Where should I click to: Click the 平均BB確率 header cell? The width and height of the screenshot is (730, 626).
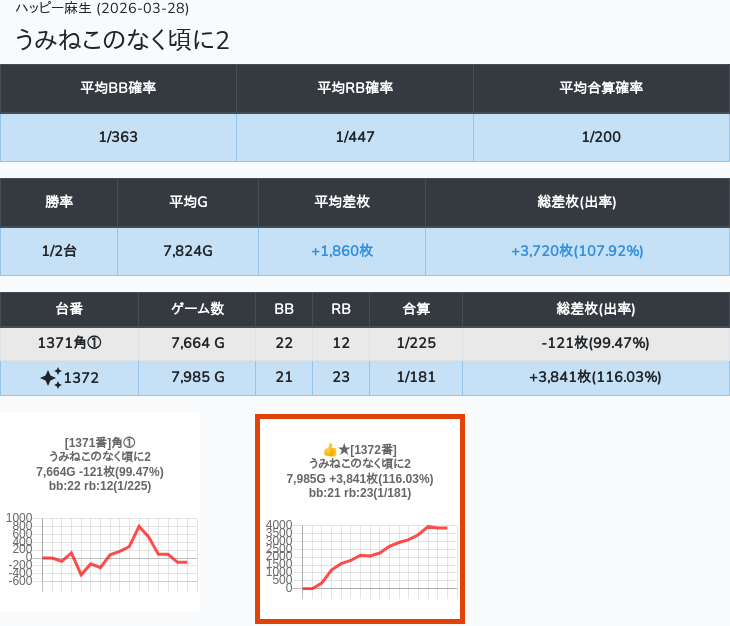tap(118, 87)
